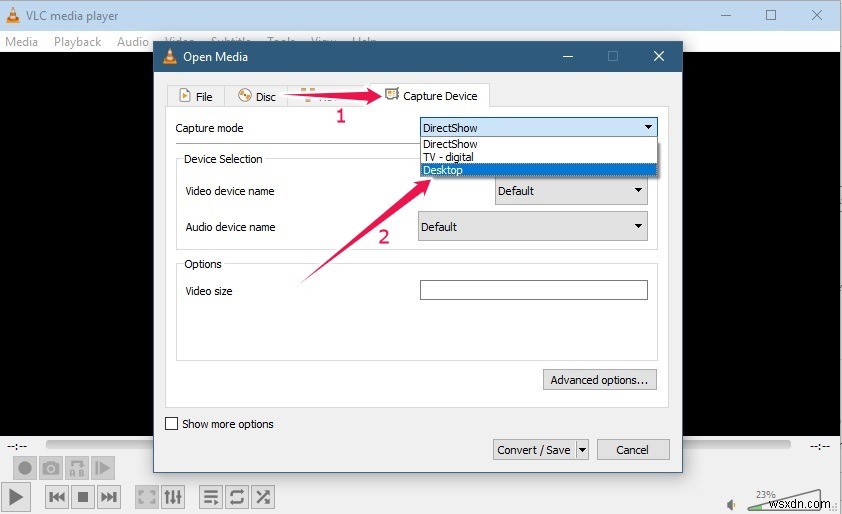Viewport: 842px width, 514px height.
Task: Toggle the playlist view icon
Action: coord(211,497)
